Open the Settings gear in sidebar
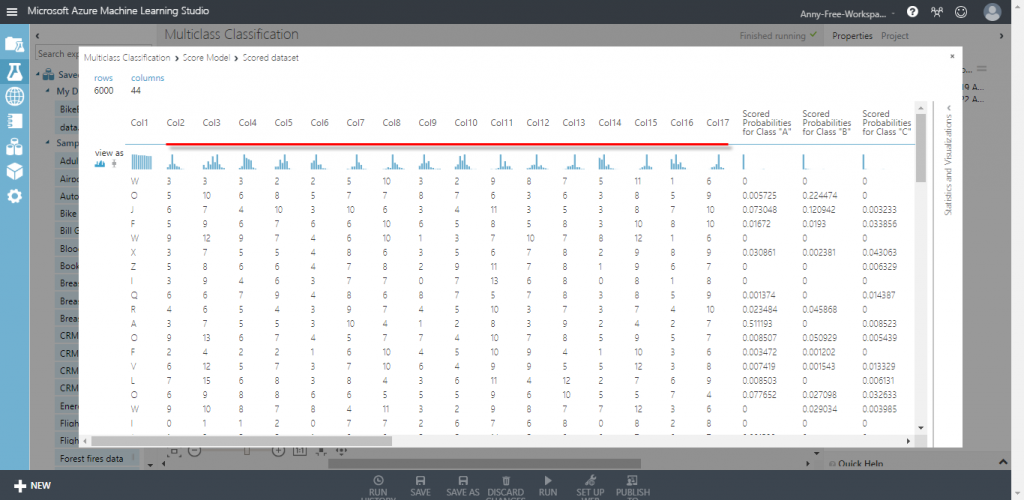 14,196
